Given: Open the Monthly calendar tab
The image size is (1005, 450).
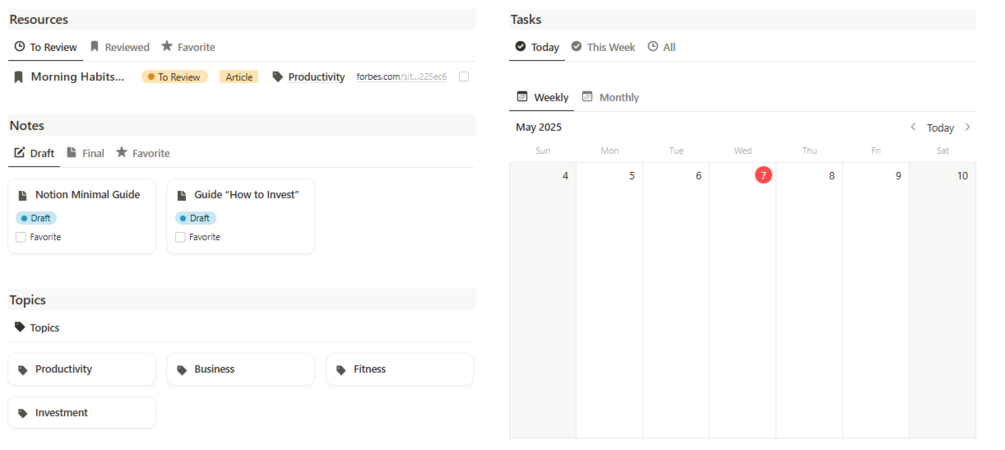Looking at the screenshot, I should point(610,97).
